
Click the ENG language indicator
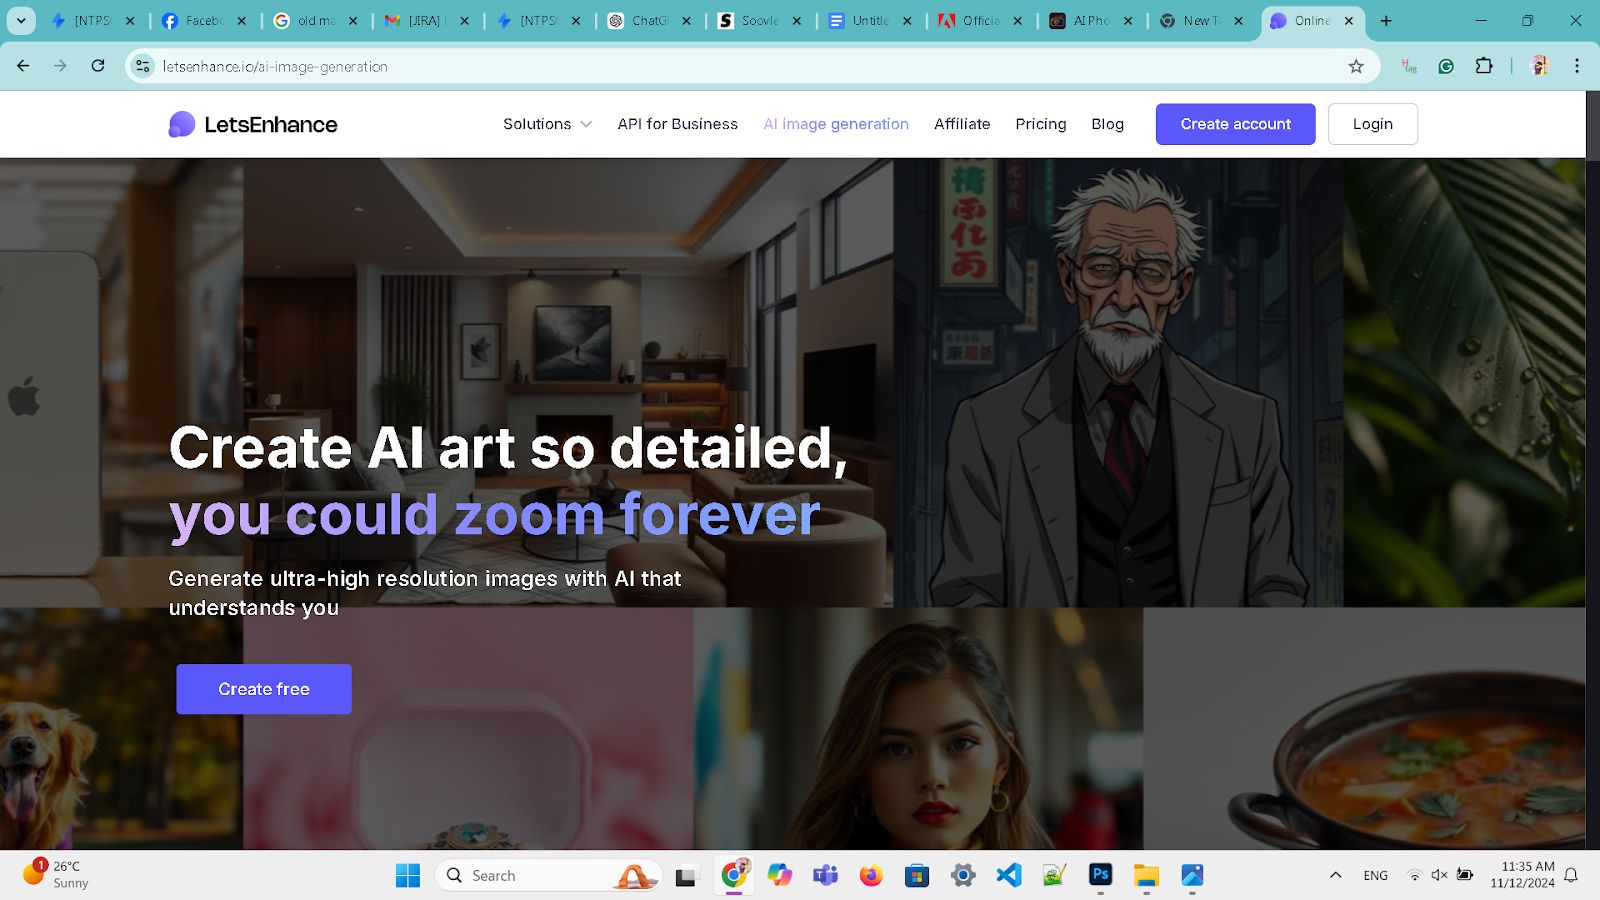[x=1375, y=875]
